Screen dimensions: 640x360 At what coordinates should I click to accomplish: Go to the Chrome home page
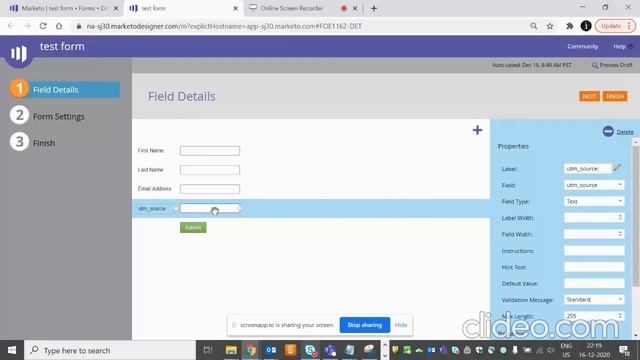click(59, 26)
